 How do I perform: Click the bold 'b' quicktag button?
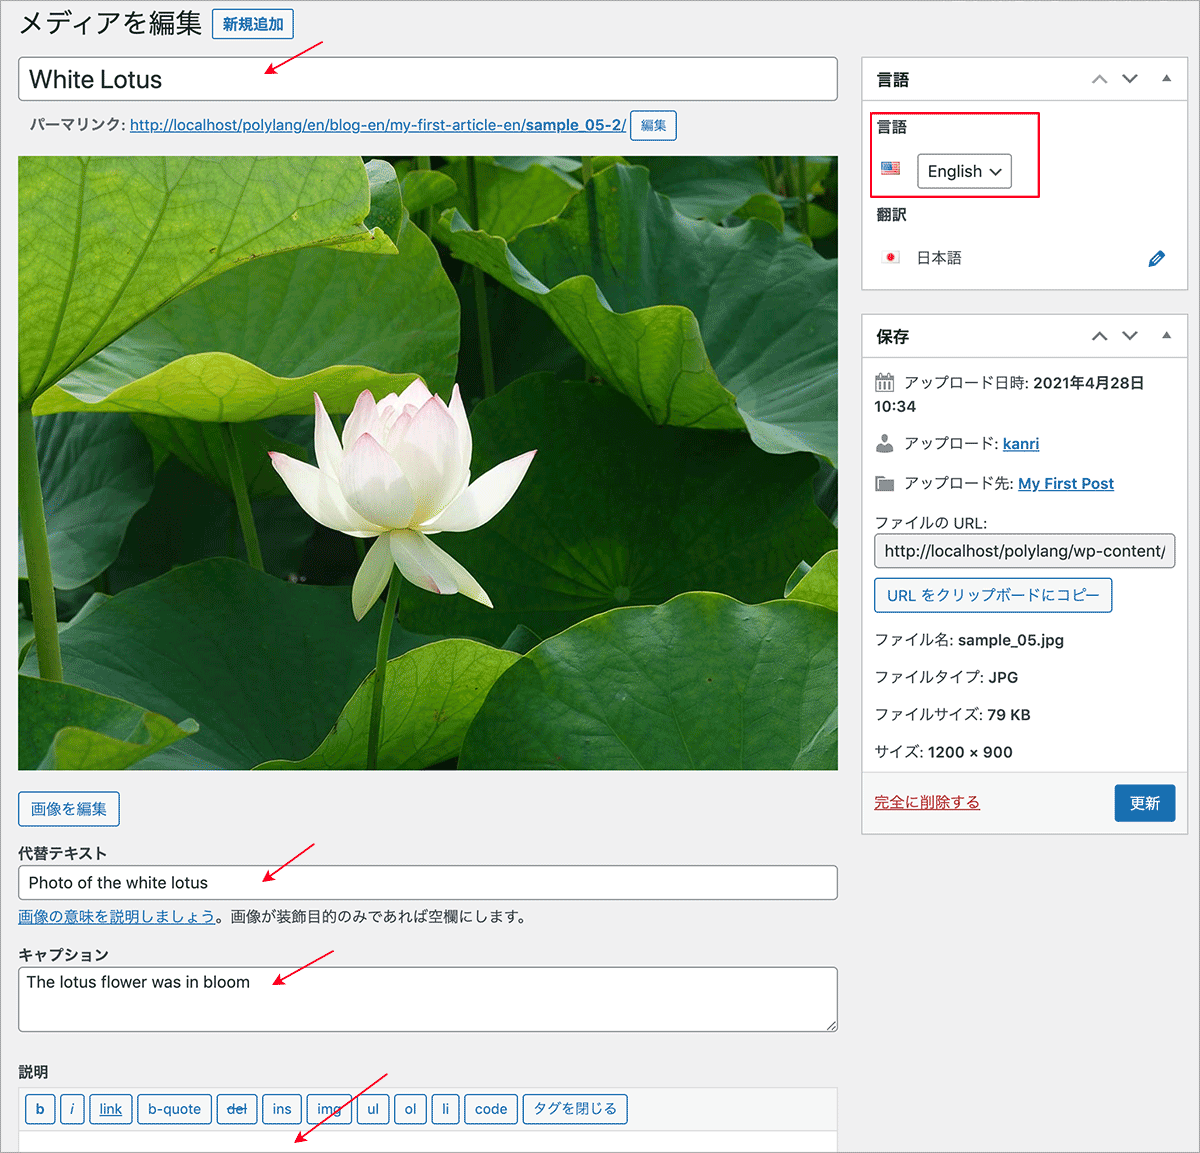(40, 1109)
